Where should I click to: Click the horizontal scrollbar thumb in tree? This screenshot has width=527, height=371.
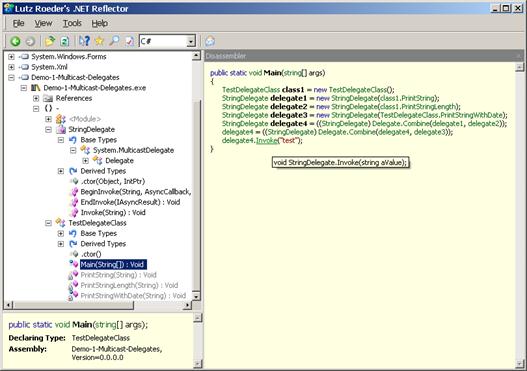coord(73,305)
